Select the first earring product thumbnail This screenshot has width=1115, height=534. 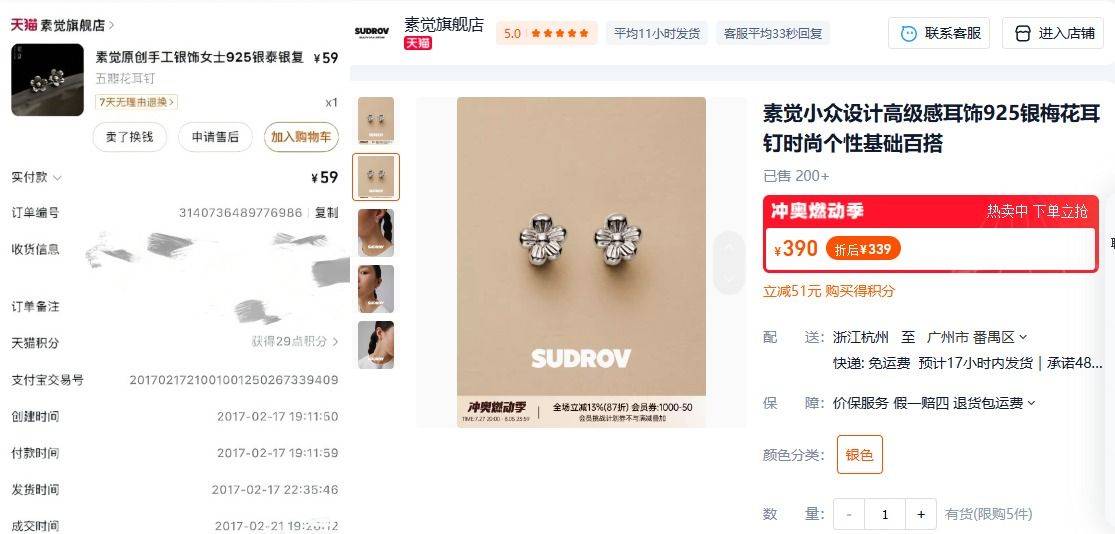376,121
